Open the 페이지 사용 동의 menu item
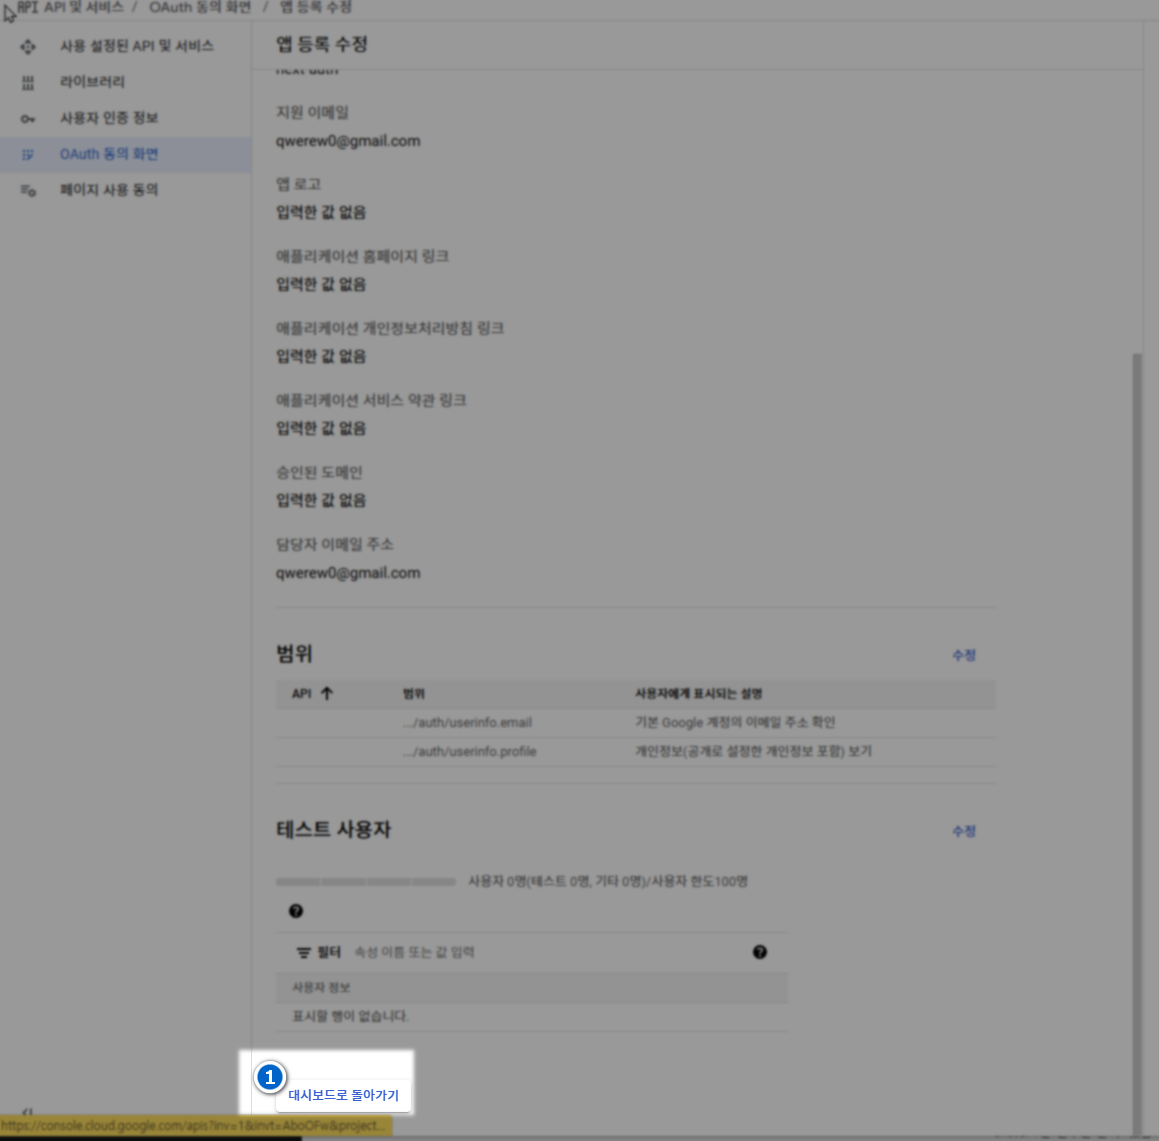1159x1141 pixels. coord(109,190)
